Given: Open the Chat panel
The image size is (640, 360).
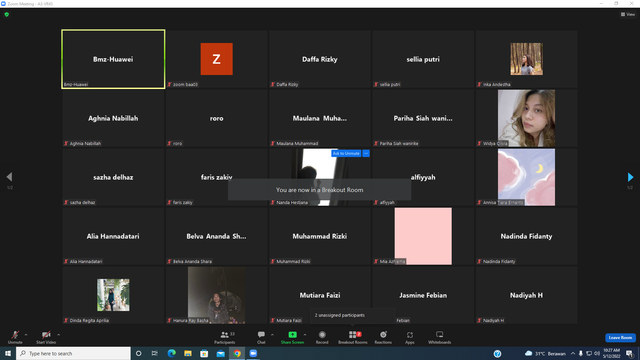Looking at the screenshot, I should 261,337.
